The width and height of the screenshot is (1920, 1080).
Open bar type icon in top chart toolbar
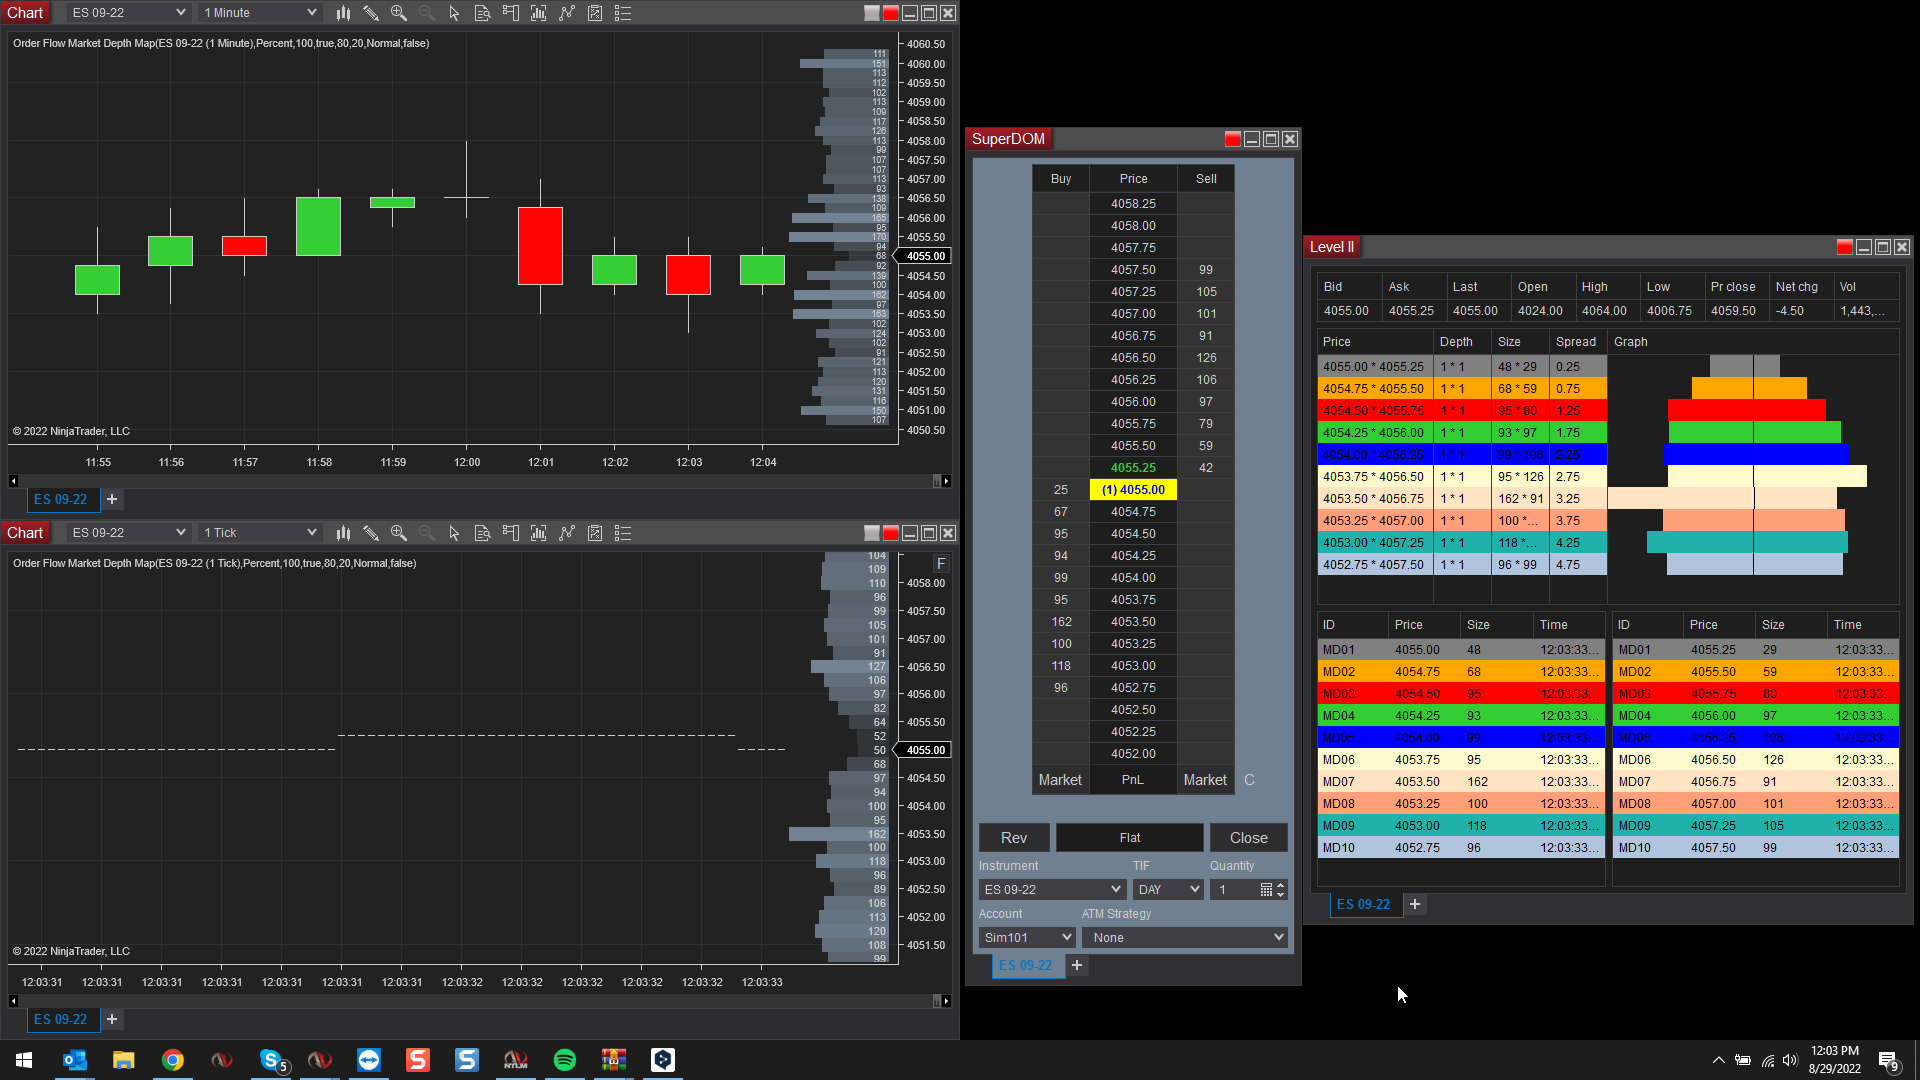point(343,13)
